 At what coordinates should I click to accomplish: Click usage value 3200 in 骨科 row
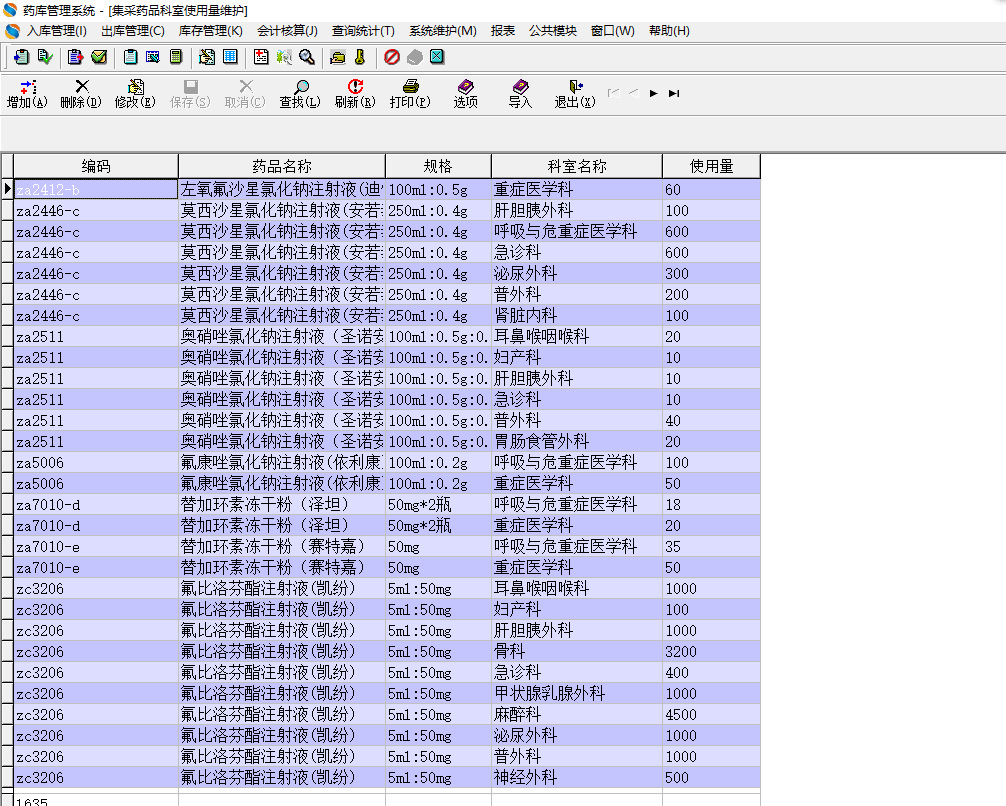[x=712, y=651]
